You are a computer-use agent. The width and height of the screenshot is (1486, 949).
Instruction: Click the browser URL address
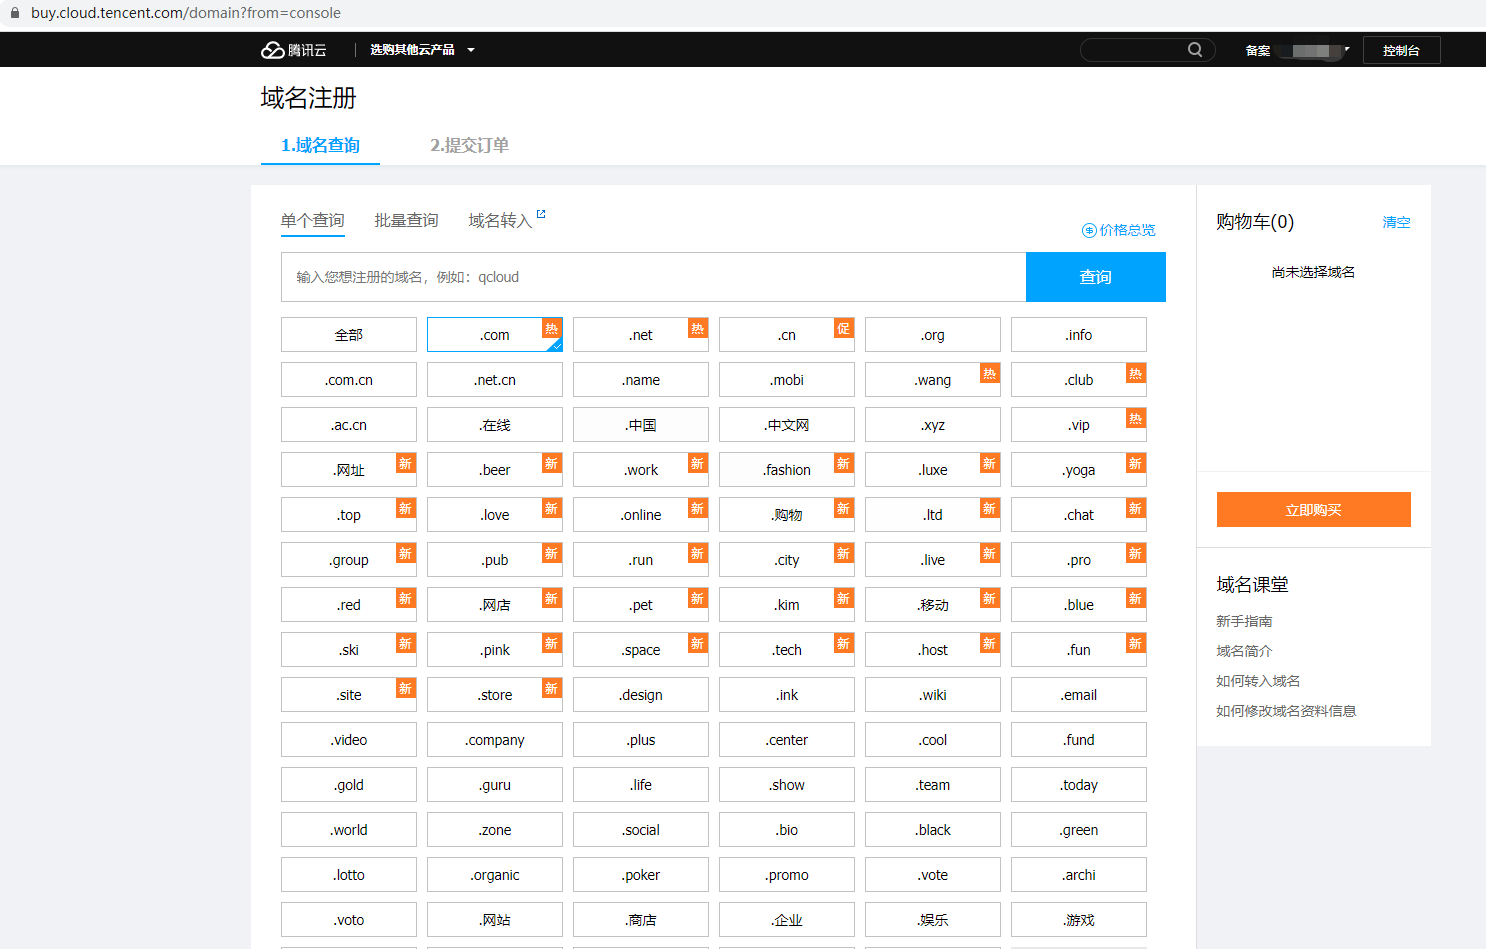(186, 13)
